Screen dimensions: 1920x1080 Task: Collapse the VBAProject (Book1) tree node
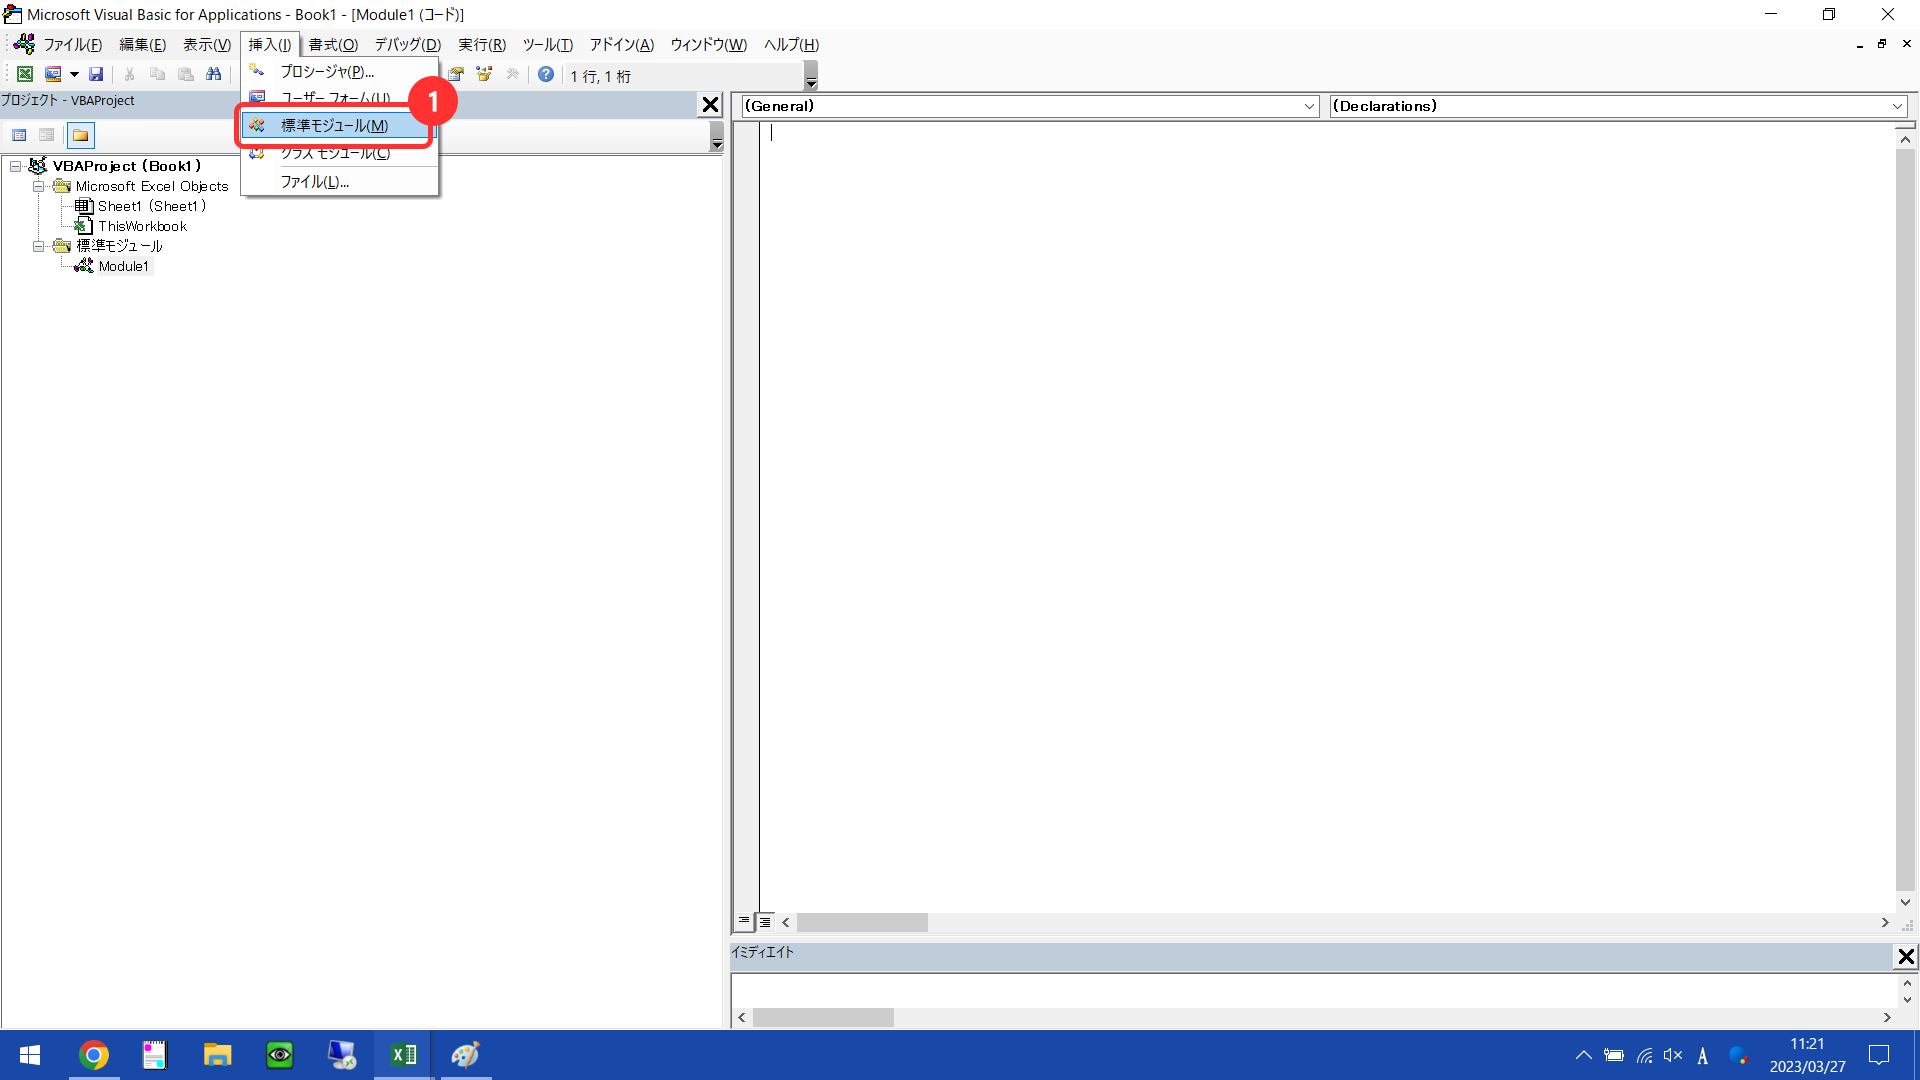pyautogui.click(x=16, y=166)
